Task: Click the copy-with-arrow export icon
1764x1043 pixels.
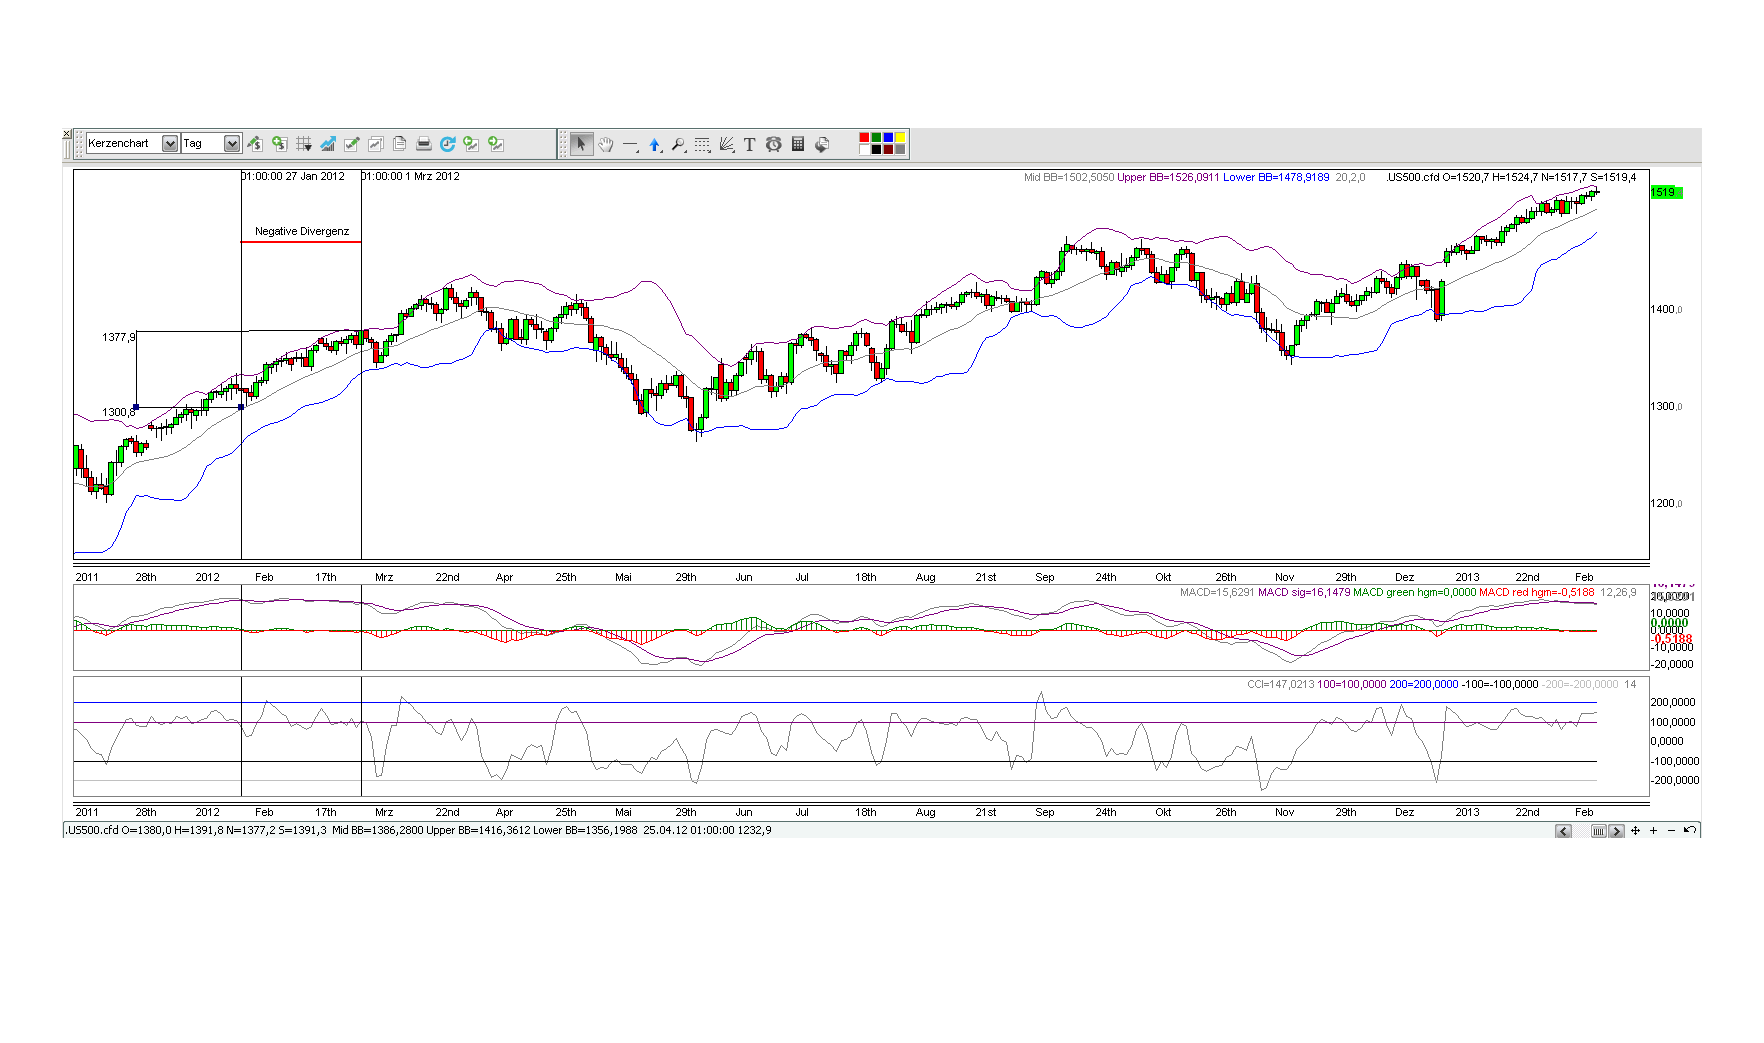Action: (x=822, y=144)
